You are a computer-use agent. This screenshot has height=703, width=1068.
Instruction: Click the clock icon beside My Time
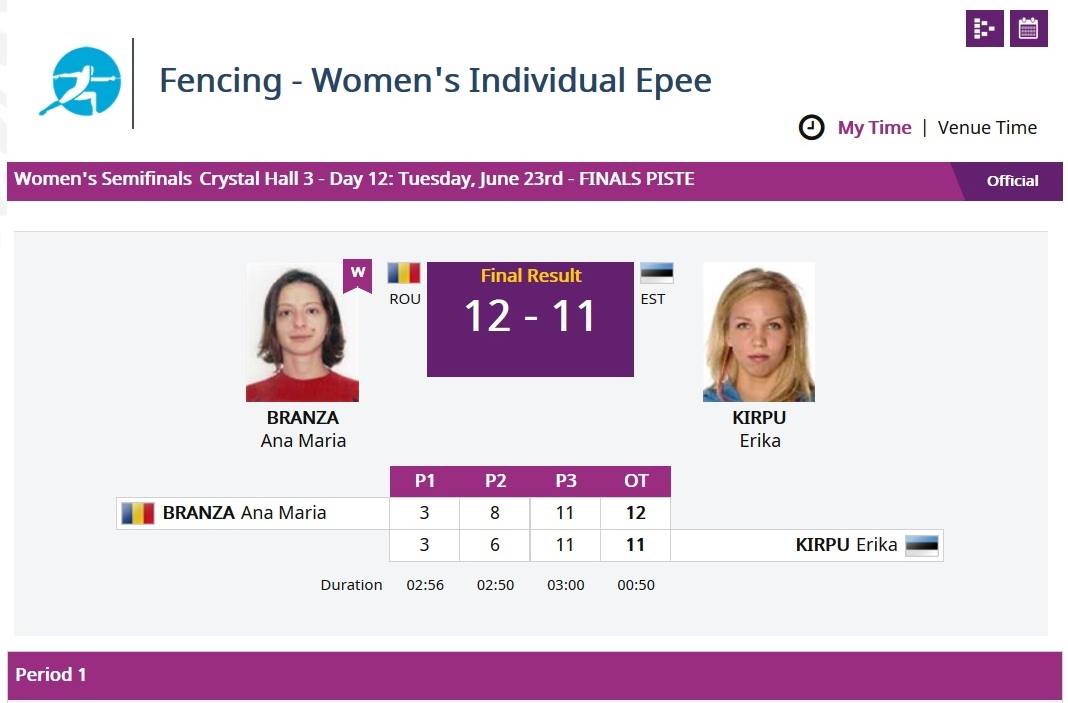click(811, 127)
